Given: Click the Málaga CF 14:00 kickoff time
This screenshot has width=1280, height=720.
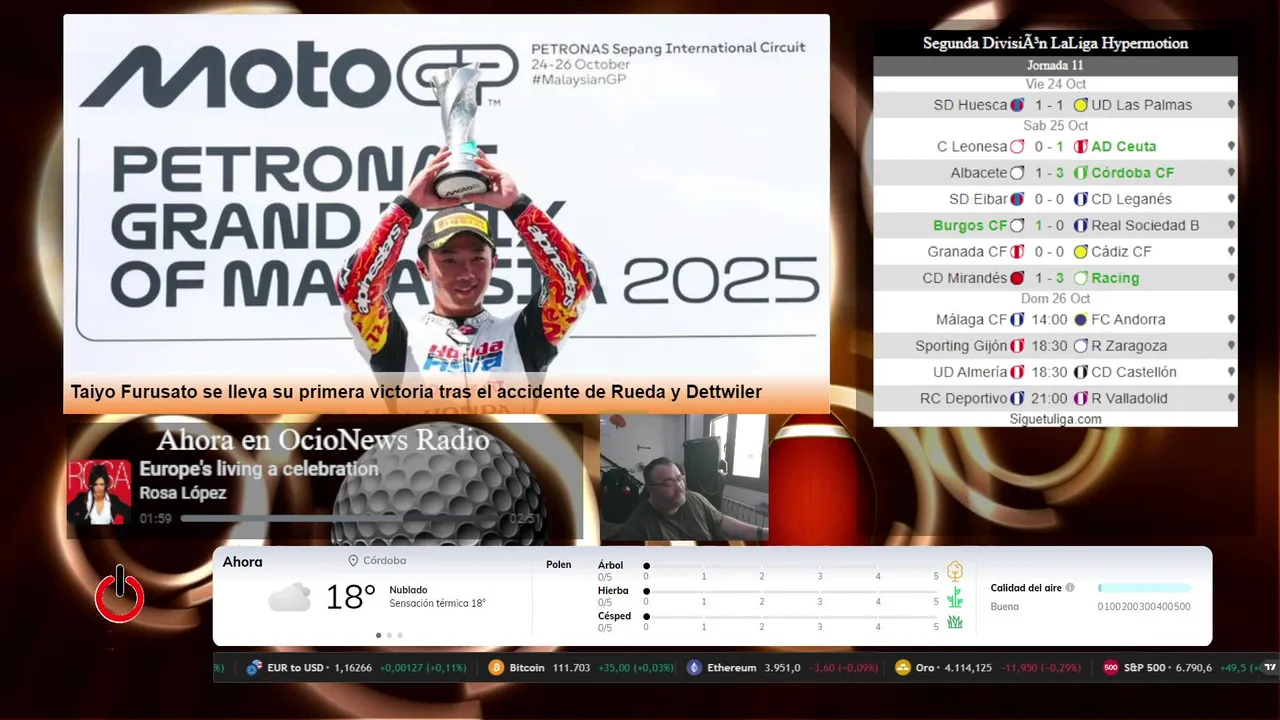Looking at the screenshot, I should pyautogui.click(x=1049, y=320).
